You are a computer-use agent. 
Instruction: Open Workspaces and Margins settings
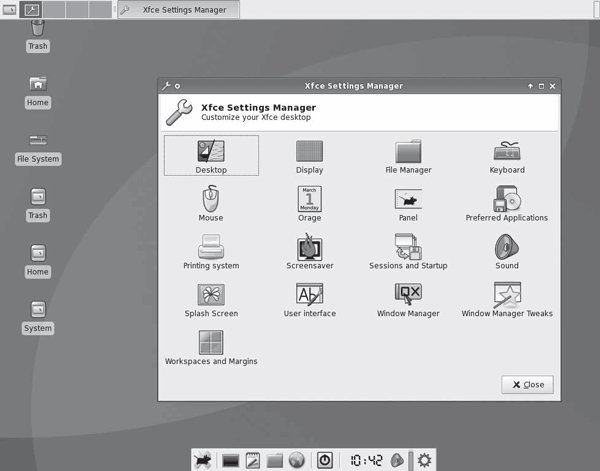point(211,346)
